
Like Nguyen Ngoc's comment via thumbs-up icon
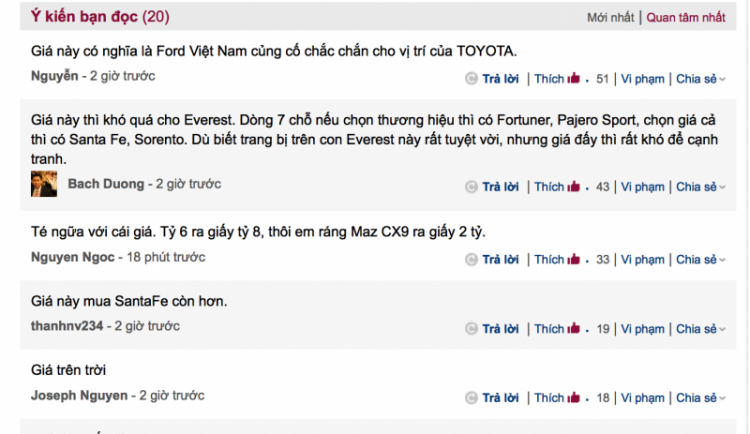[x=574, y=259]
